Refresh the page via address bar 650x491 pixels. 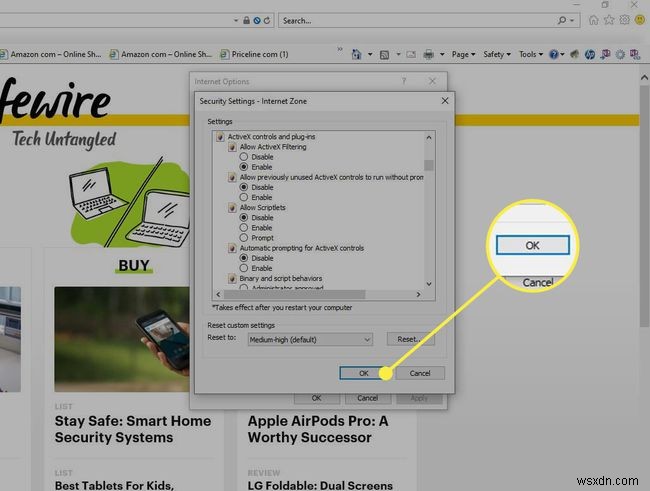click(x=267, y=20)
